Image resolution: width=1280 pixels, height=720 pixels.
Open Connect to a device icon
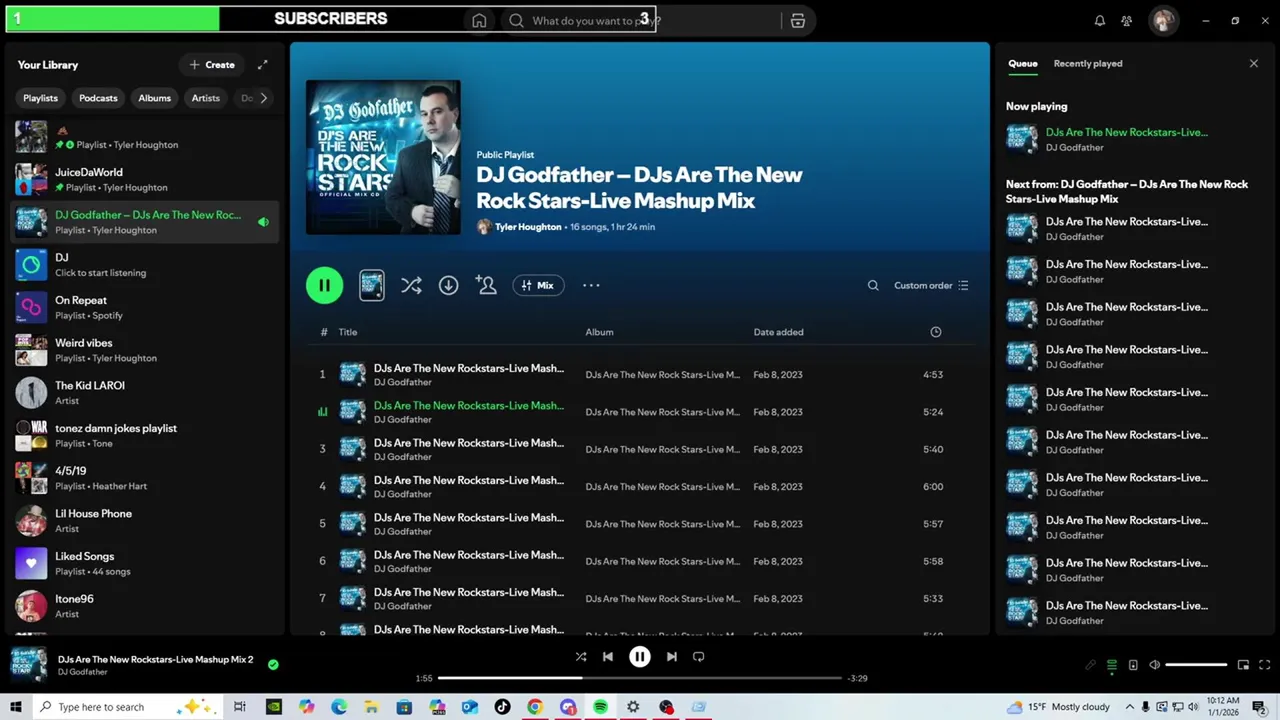point(1133,665)
